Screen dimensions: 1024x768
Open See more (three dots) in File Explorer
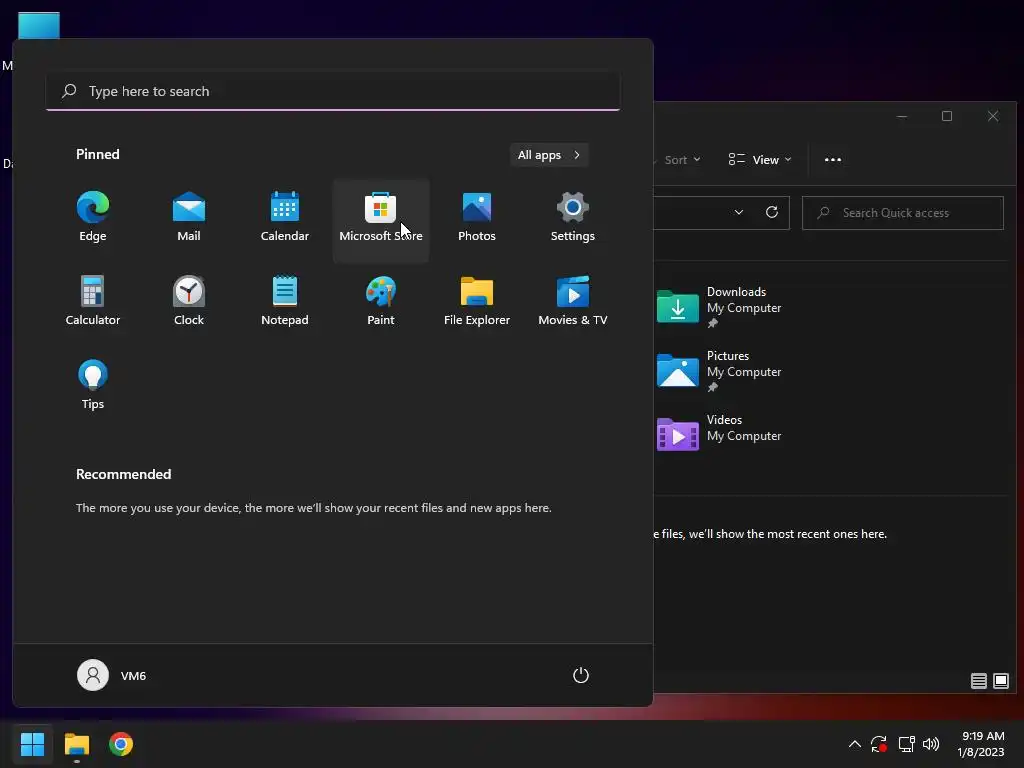[833, 160]
